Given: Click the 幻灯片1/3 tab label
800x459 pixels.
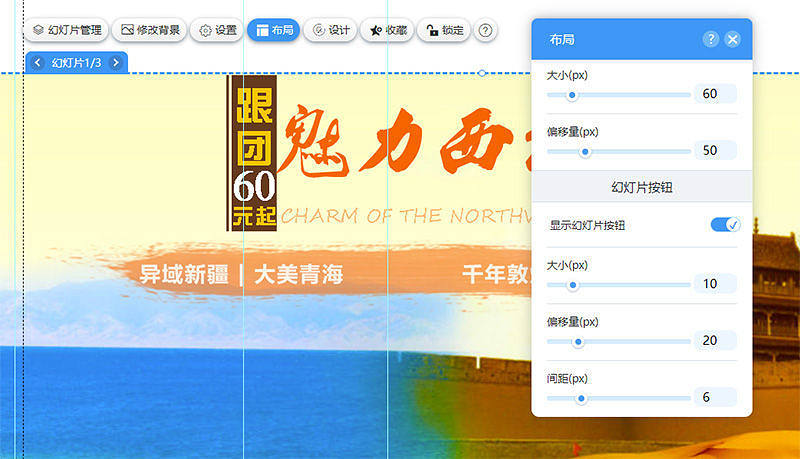Looking at the screenshot, I should 77,63.
